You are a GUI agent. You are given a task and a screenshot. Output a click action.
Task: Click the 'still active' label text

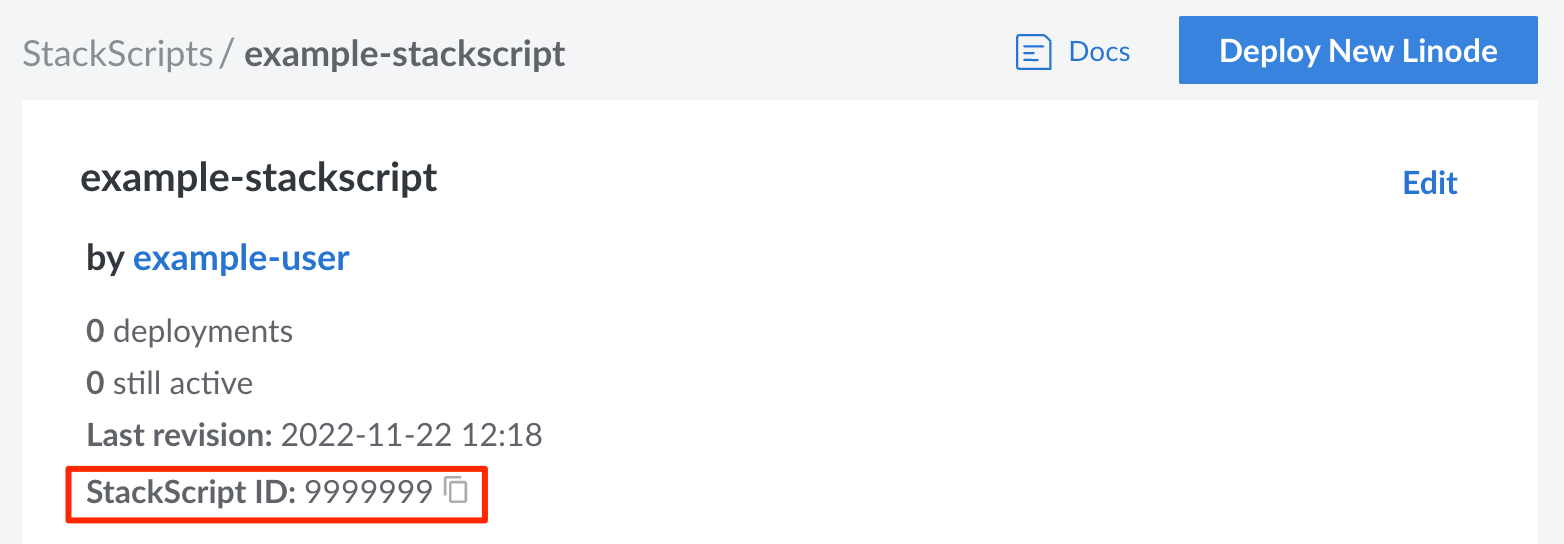[x=182, y=383]
